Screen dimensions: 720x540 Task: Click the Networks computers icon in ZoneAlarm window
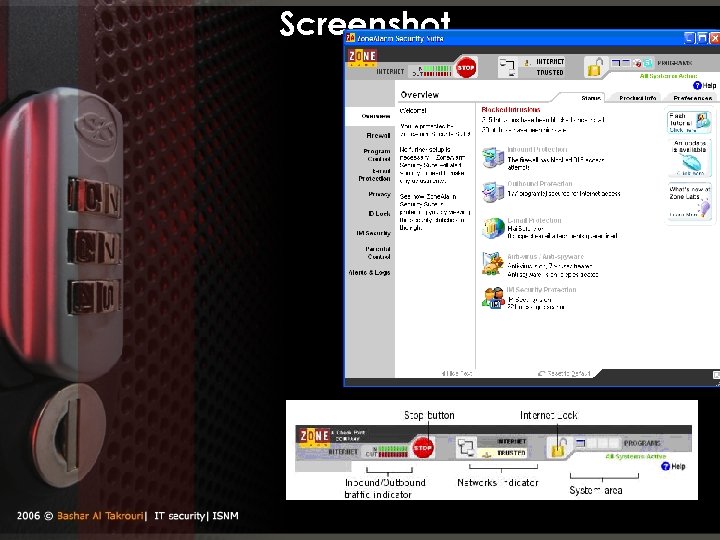(508, 67)
